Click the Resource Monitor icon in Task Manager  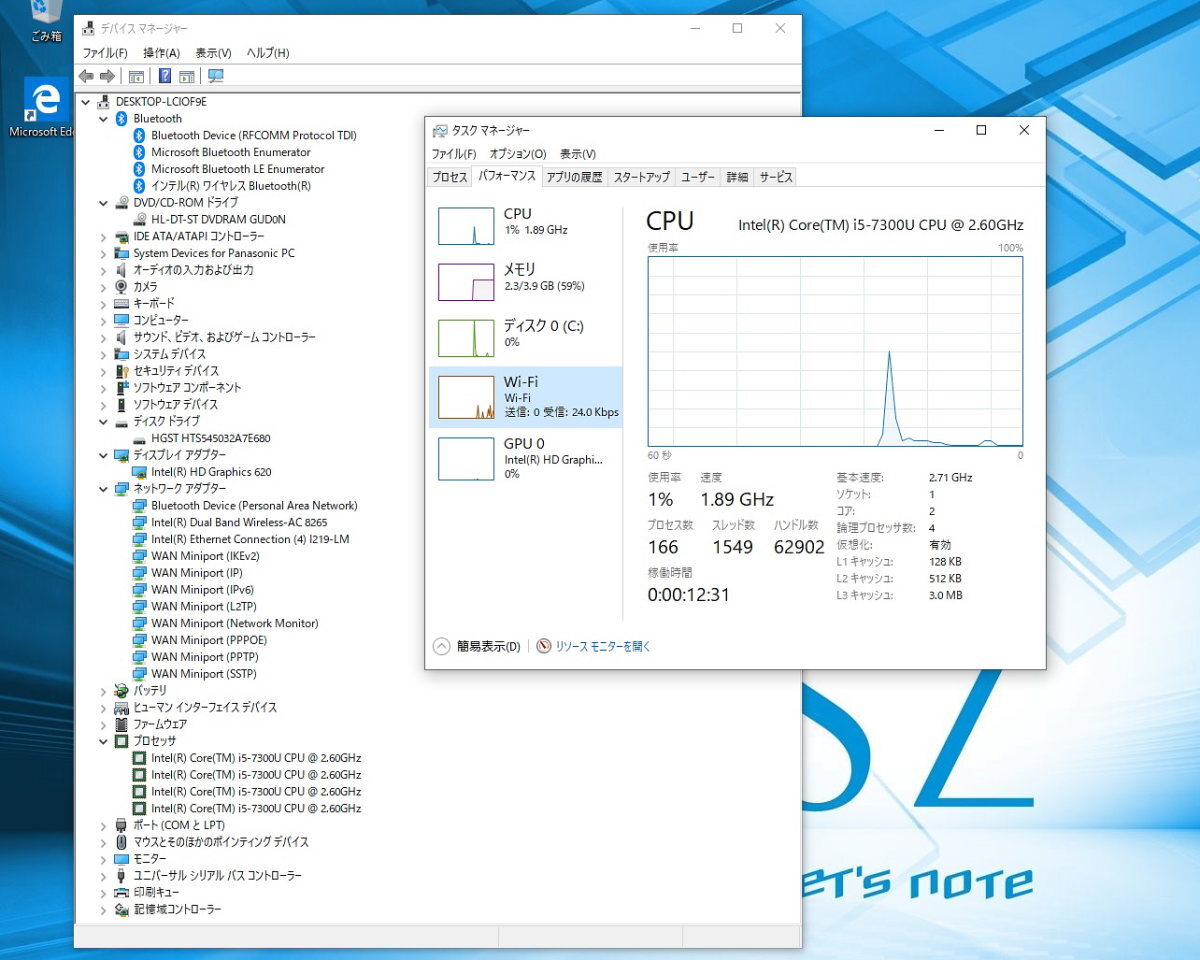click(x=544, y=646)
